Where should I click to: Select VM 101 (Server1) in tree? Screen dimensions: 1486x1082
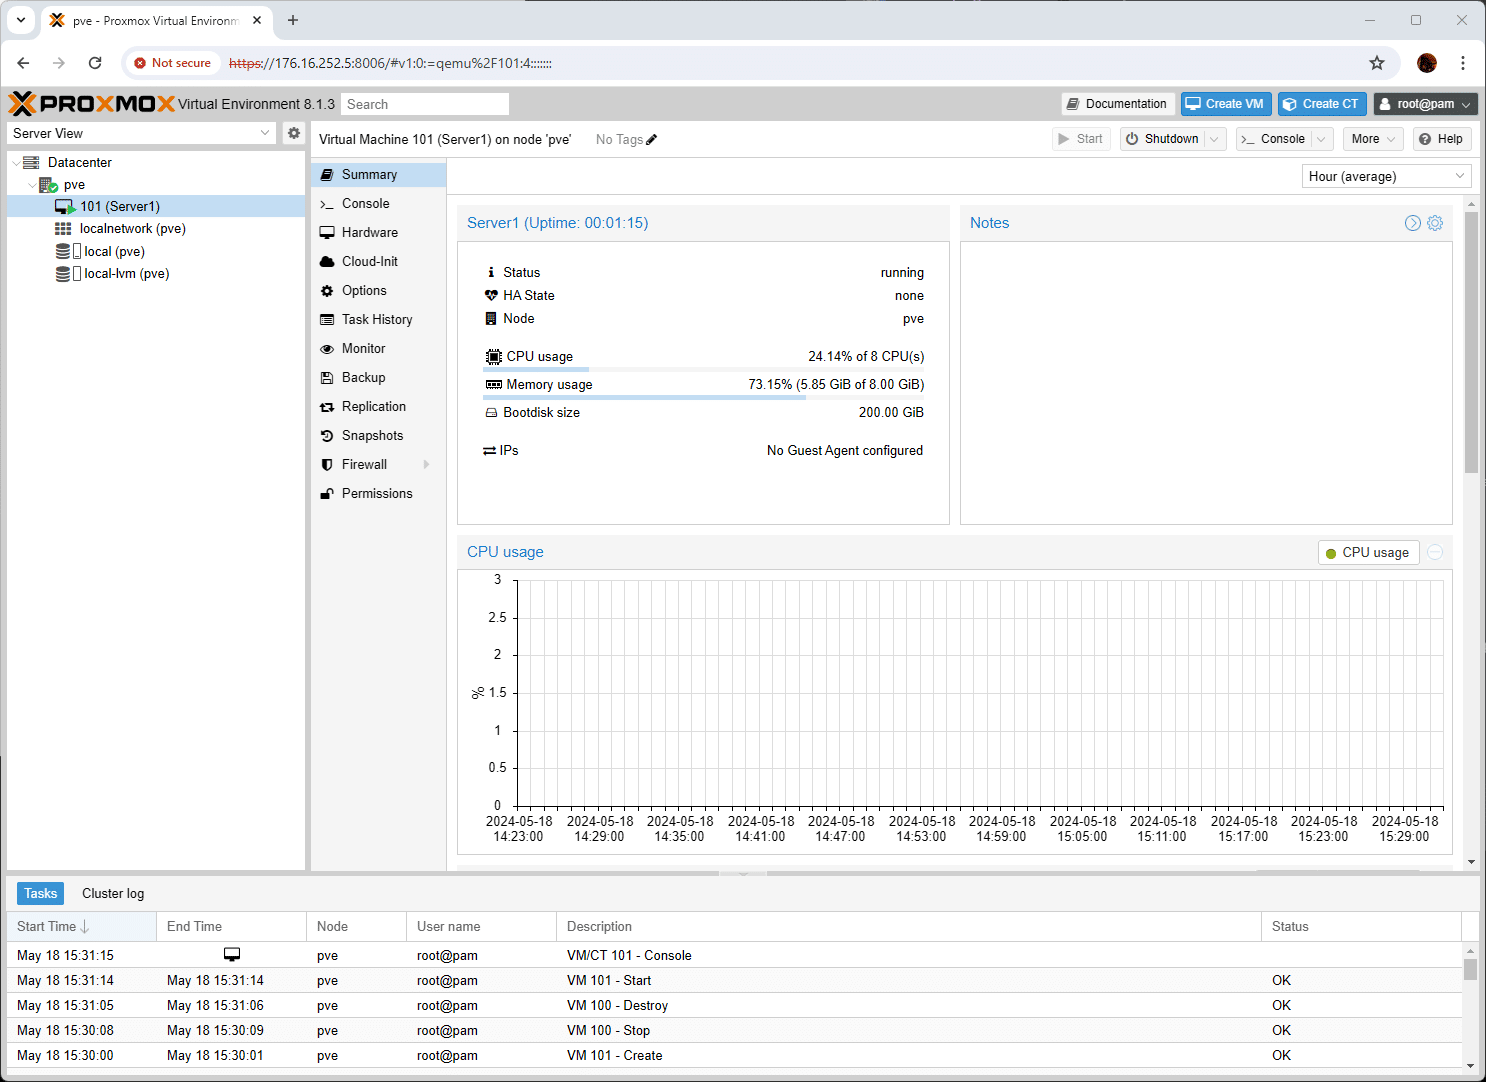tap(119, 207)
